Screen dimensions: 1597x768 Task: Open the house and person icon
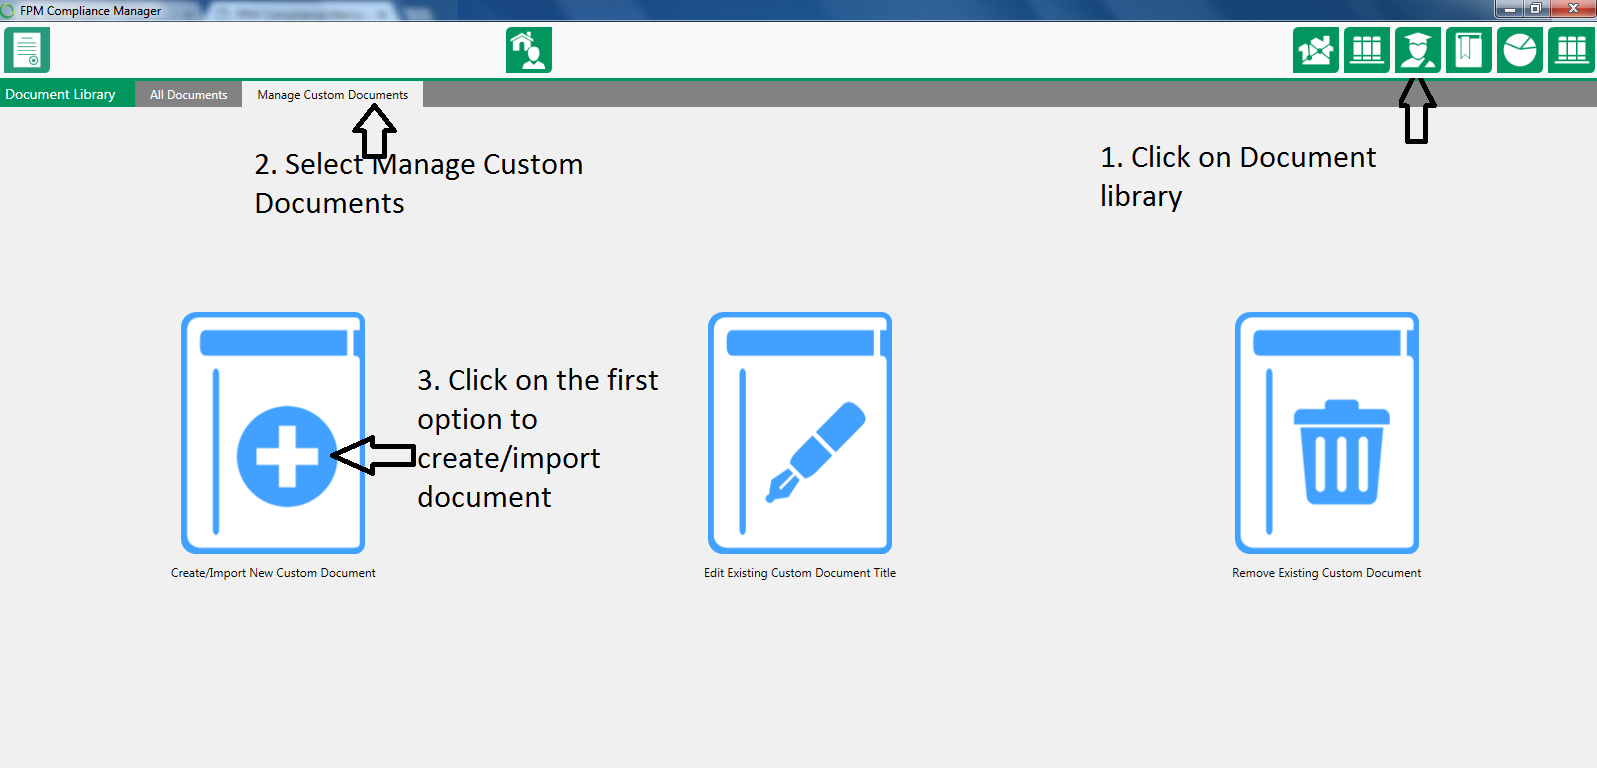[x=528, y=50]
